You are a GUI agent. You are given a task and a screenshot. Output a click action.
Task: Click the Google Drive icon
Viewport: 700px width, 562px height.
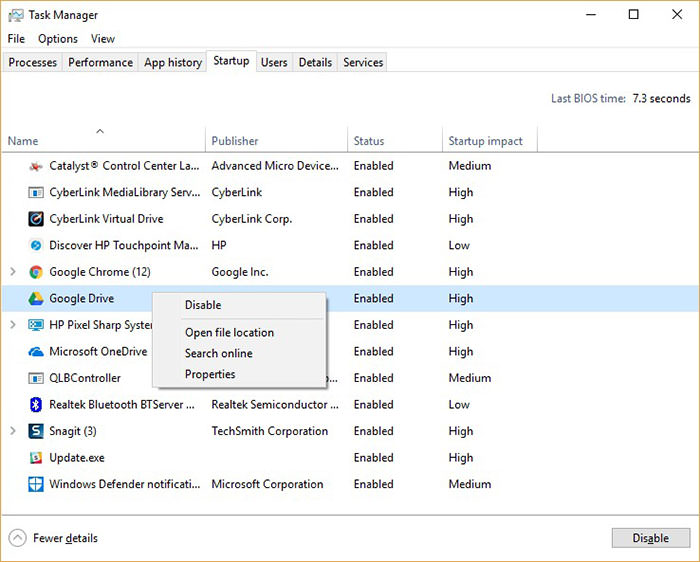[x=36, y=298]
